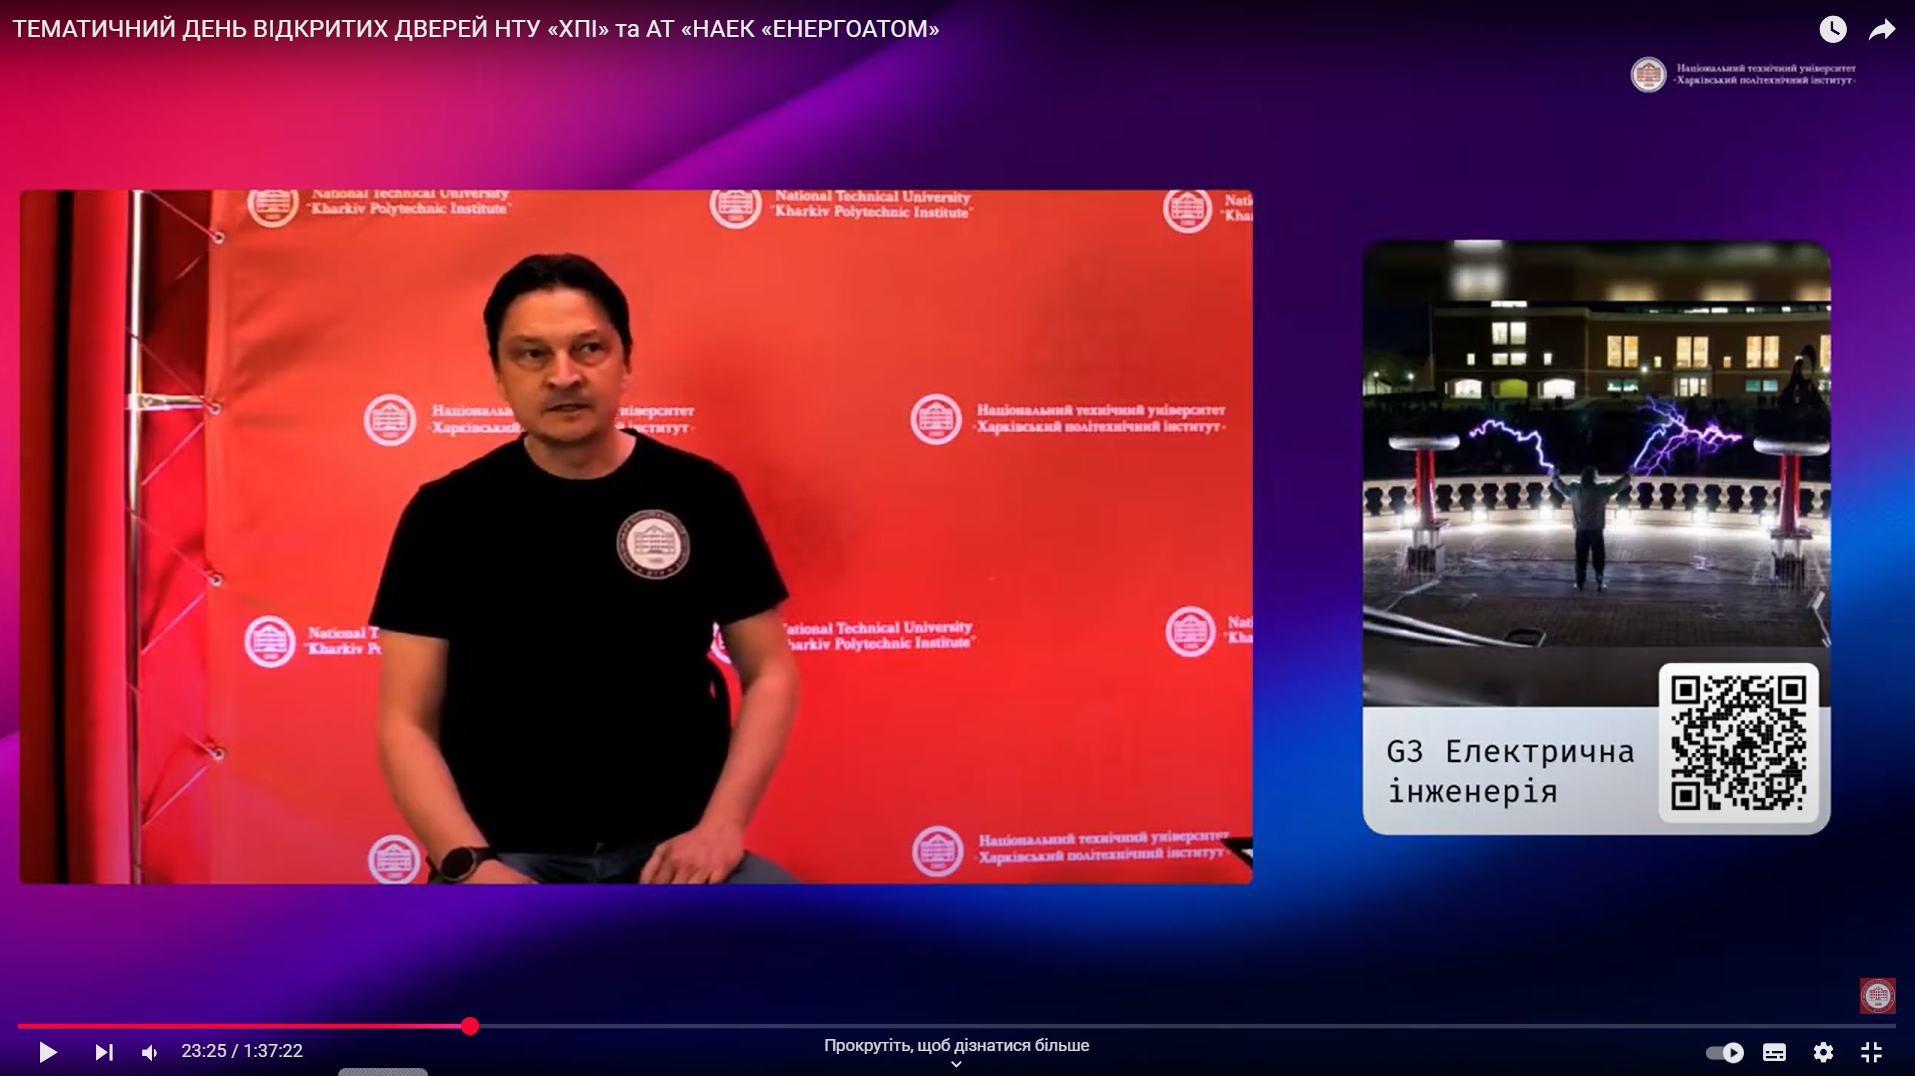
Task: Mute the video with the speaker icon
Action: click(150, 1052)
